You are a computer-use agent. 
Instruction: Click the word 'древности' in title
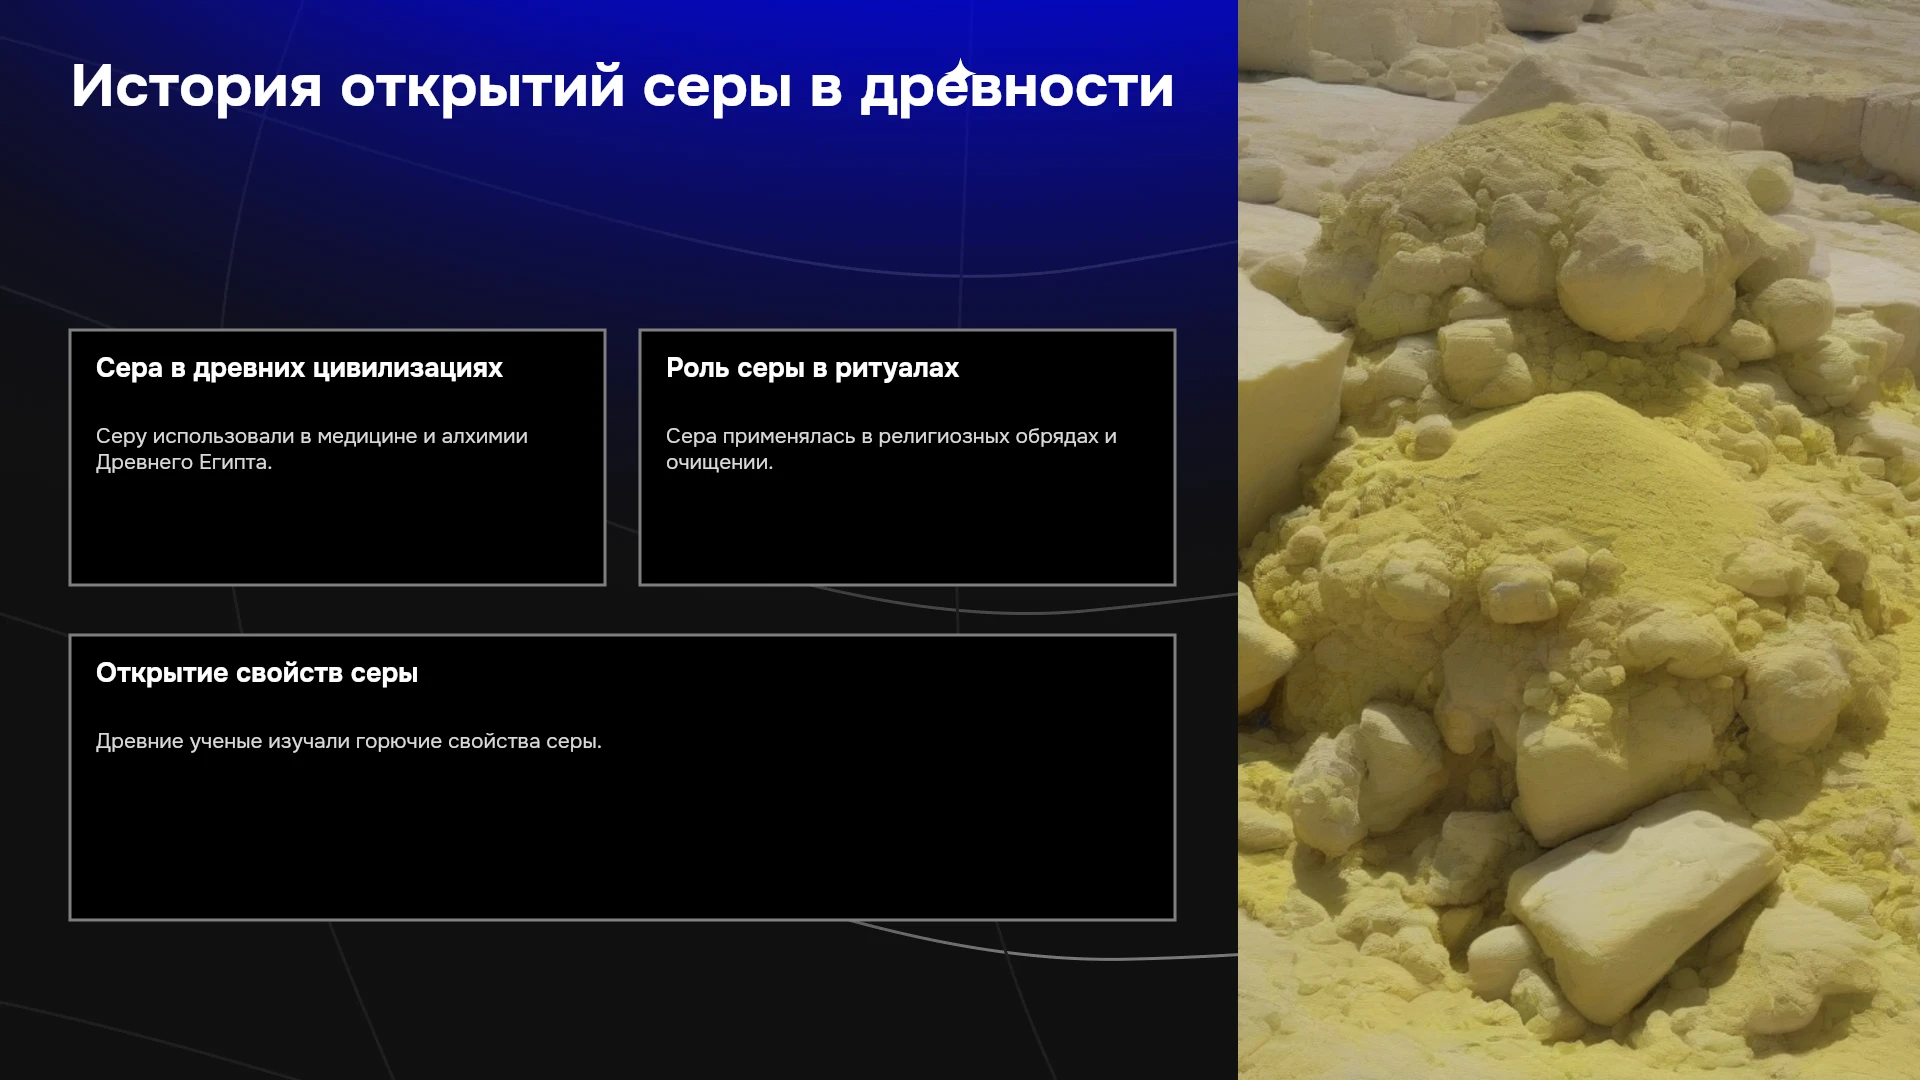click(x=1017, y=87)
